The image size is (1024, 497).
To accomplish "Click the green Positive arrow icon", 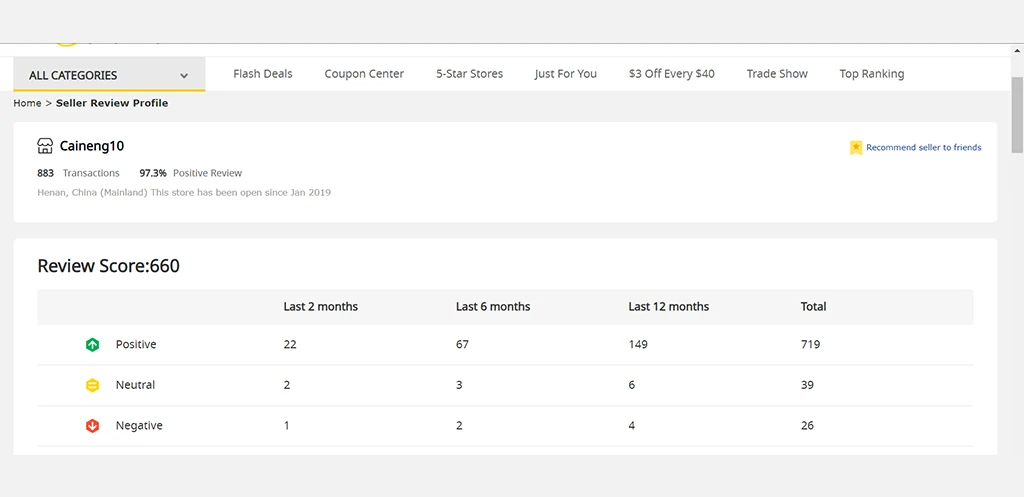I will point(93,345).
